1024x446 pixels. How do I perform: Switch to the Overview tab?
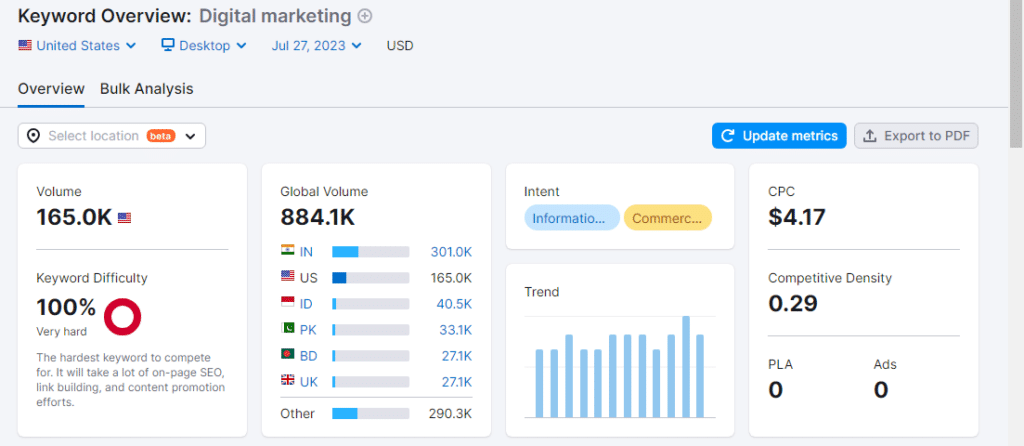51,89
